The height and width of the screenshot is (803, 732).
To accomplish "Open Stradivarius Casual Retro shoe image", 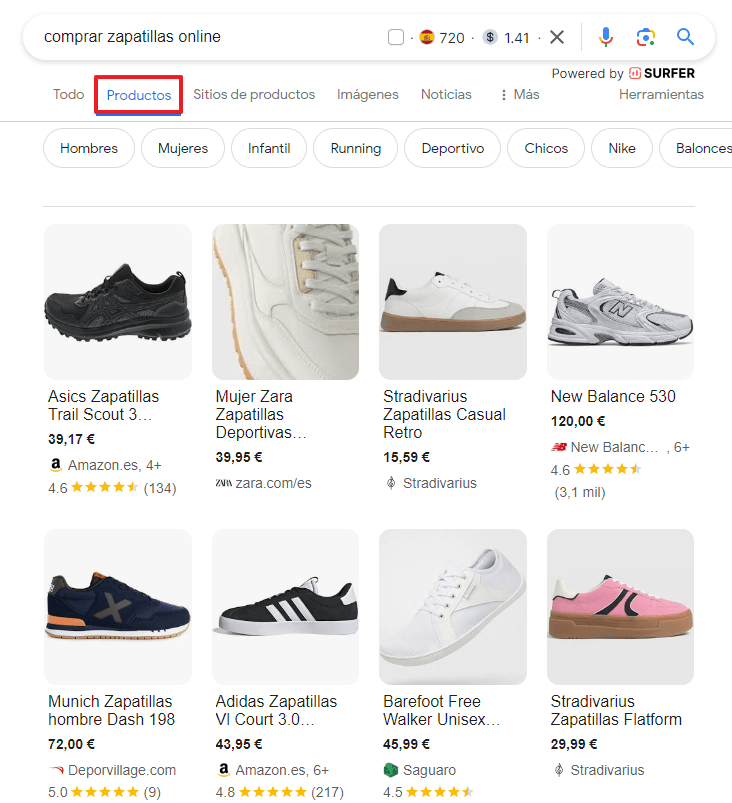I will click(x=453, y=302).
